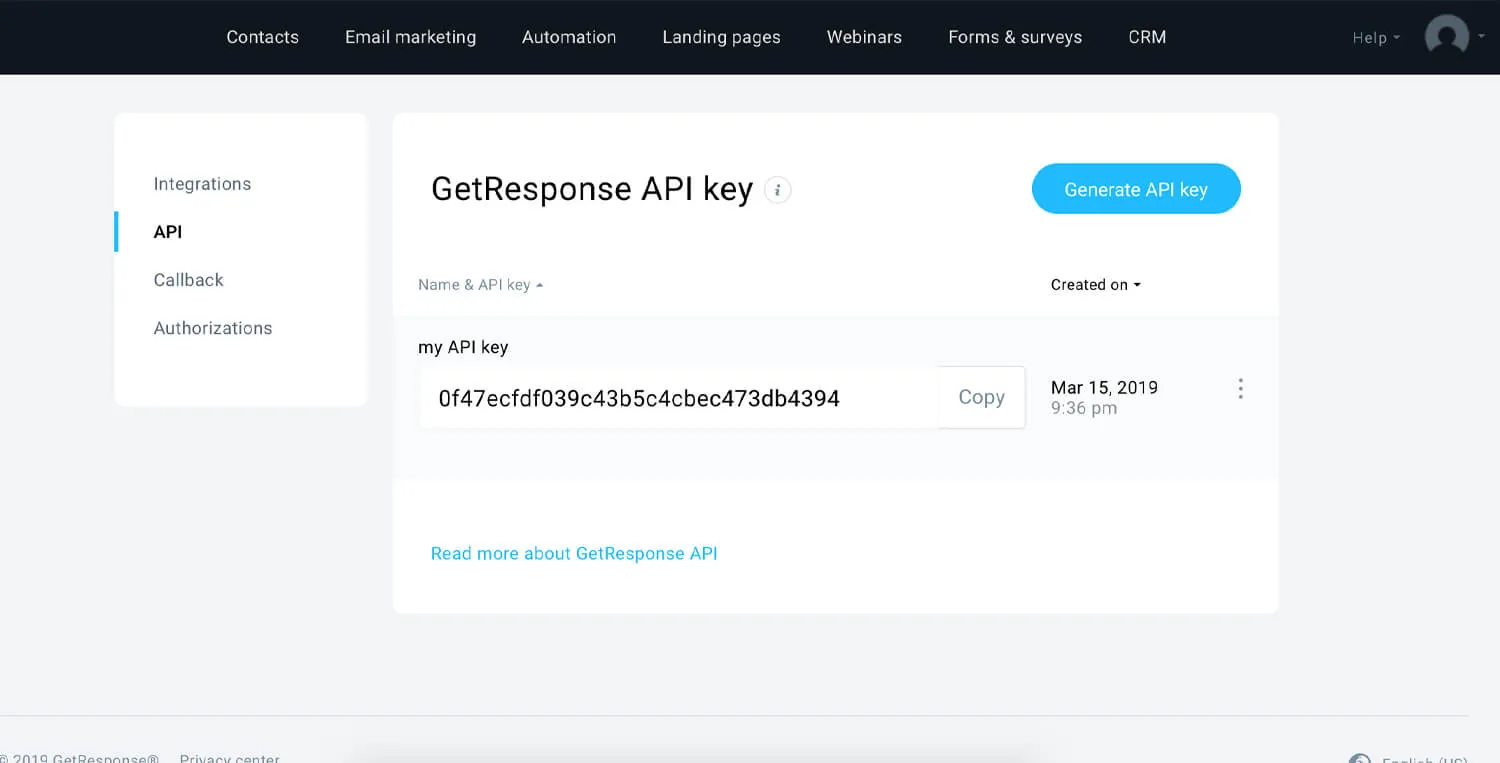Viewport: 1500px width, 763px height.
Task: Expand the Help dropdown
Action: click(x=1376, y=38)
